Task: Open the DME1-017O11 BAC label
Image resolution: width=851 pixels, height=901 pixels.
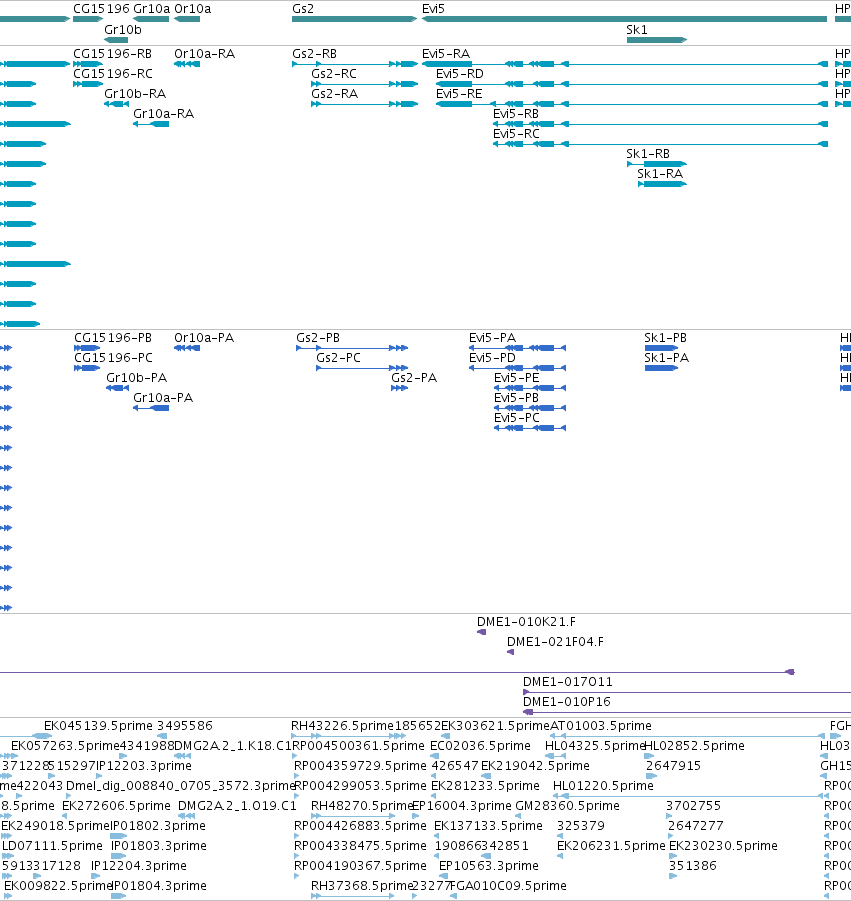Action: (568, 682)
